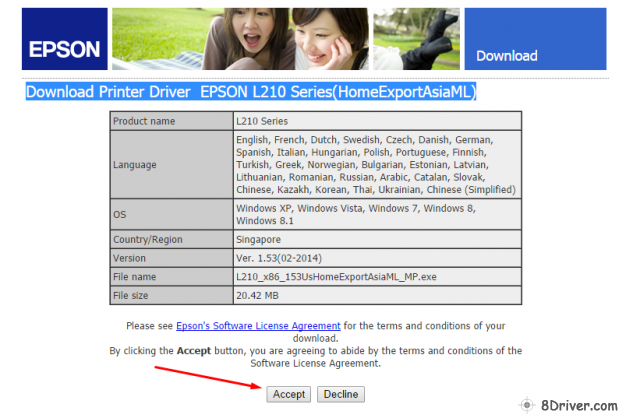Click the black boots banner photo
640x418 pixels.
pos(416,39)
